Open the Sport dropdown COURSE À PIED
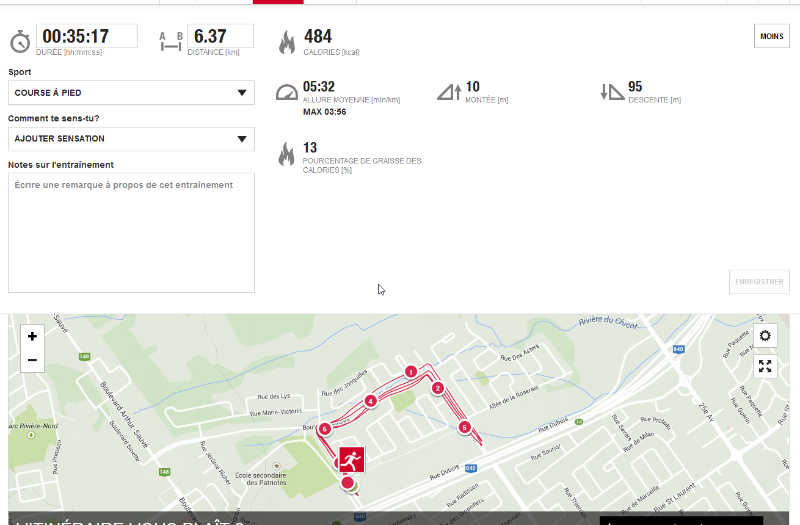The image size is (800, 525). [x=131, y=93]
